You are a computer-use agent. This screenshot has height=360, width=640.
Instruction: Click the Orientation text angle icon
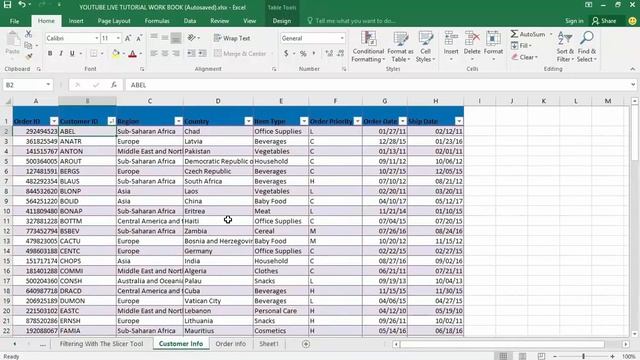point(191,38)
